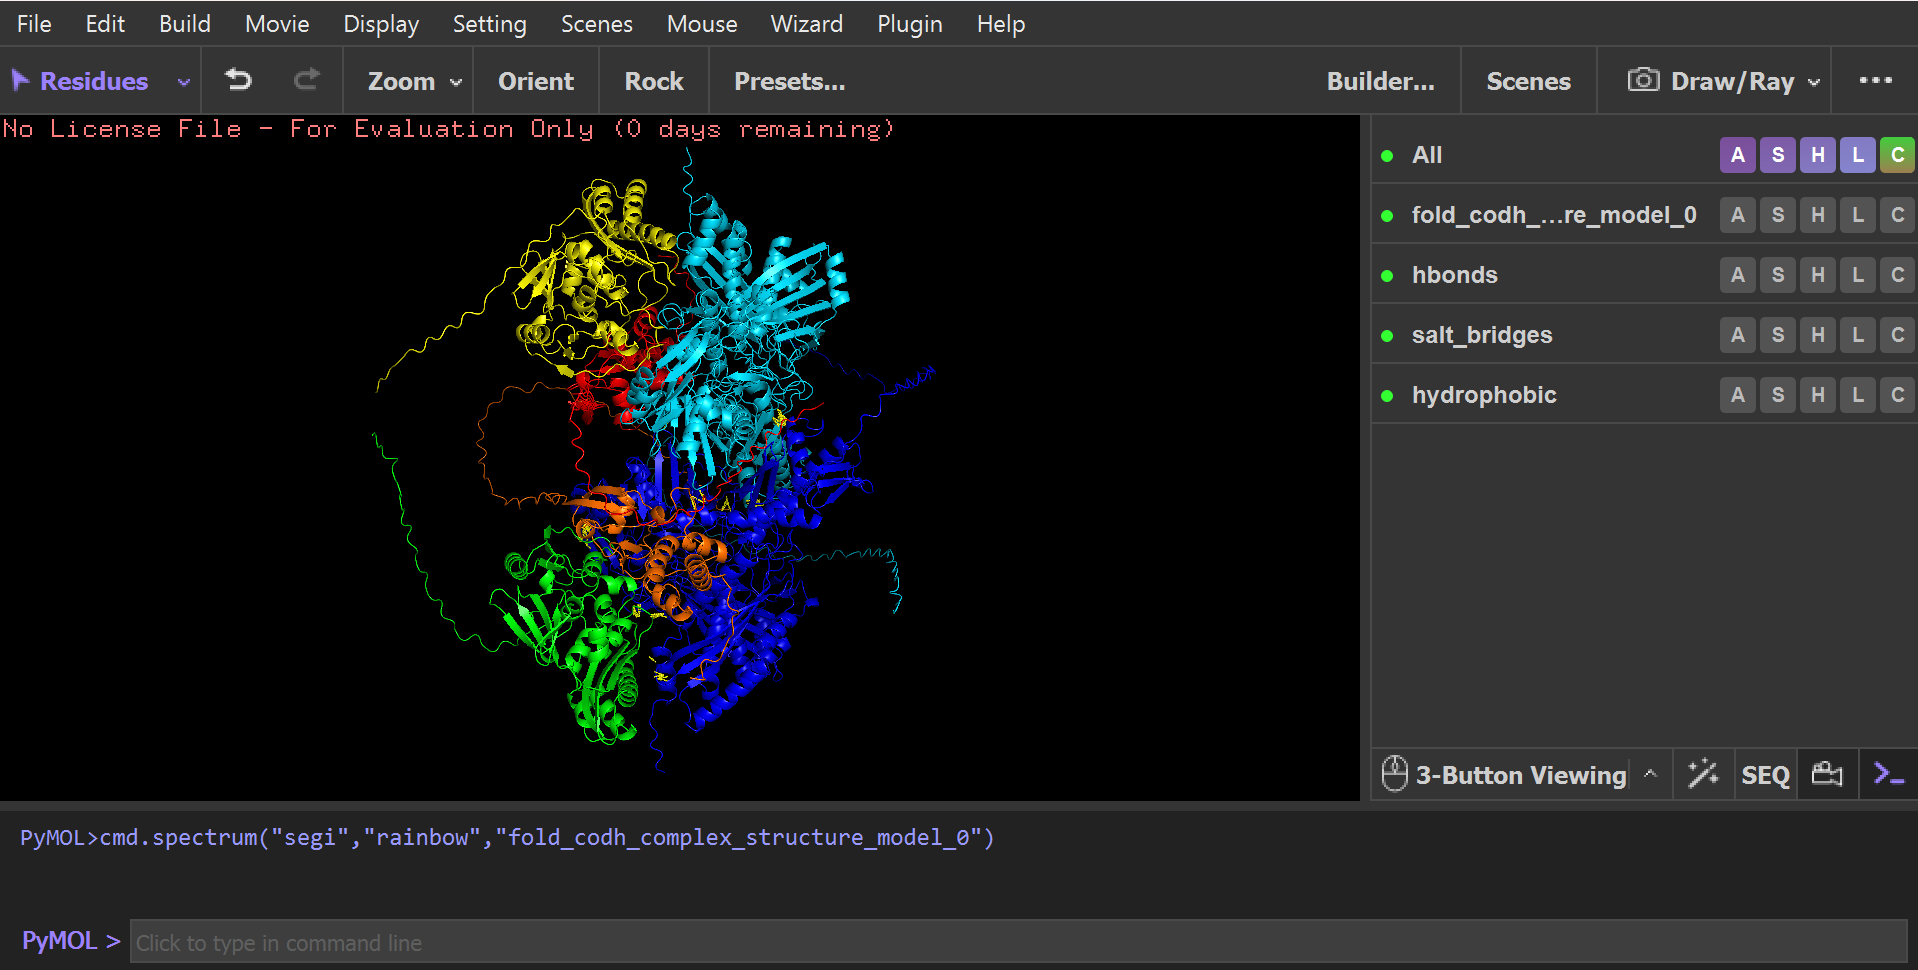Screen dimensions: 1918x970
Task: Click the magic wand wizard icon
Action: (x=1703, y=774)
